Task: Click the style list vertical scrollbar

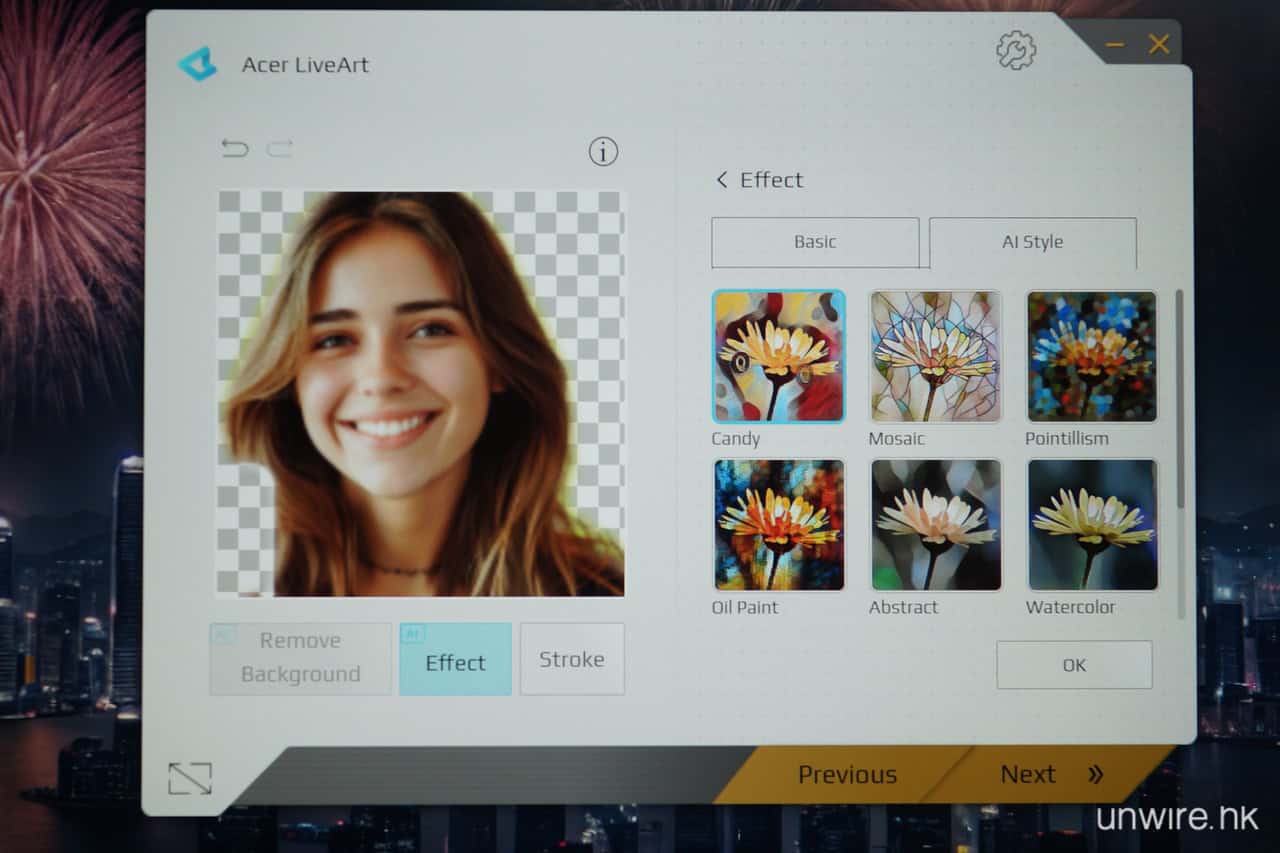Action: 1180,400
